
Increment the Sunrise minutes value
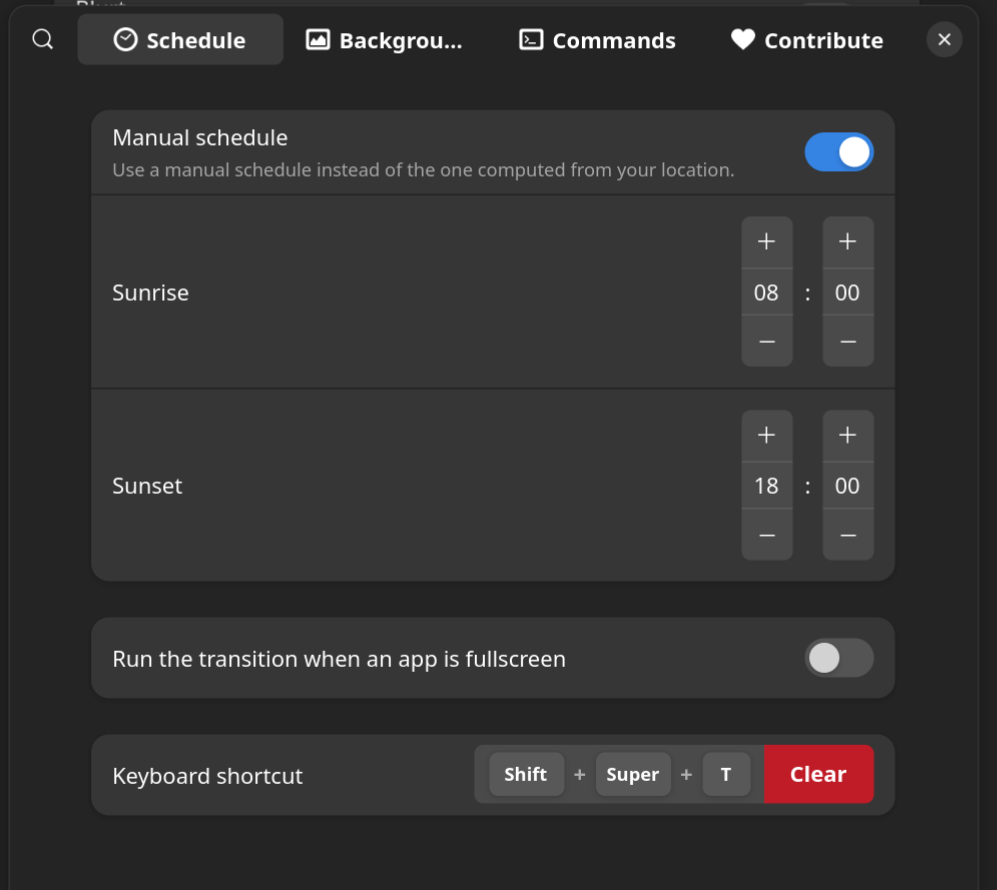pyautogui.click(x=847, y=241)
